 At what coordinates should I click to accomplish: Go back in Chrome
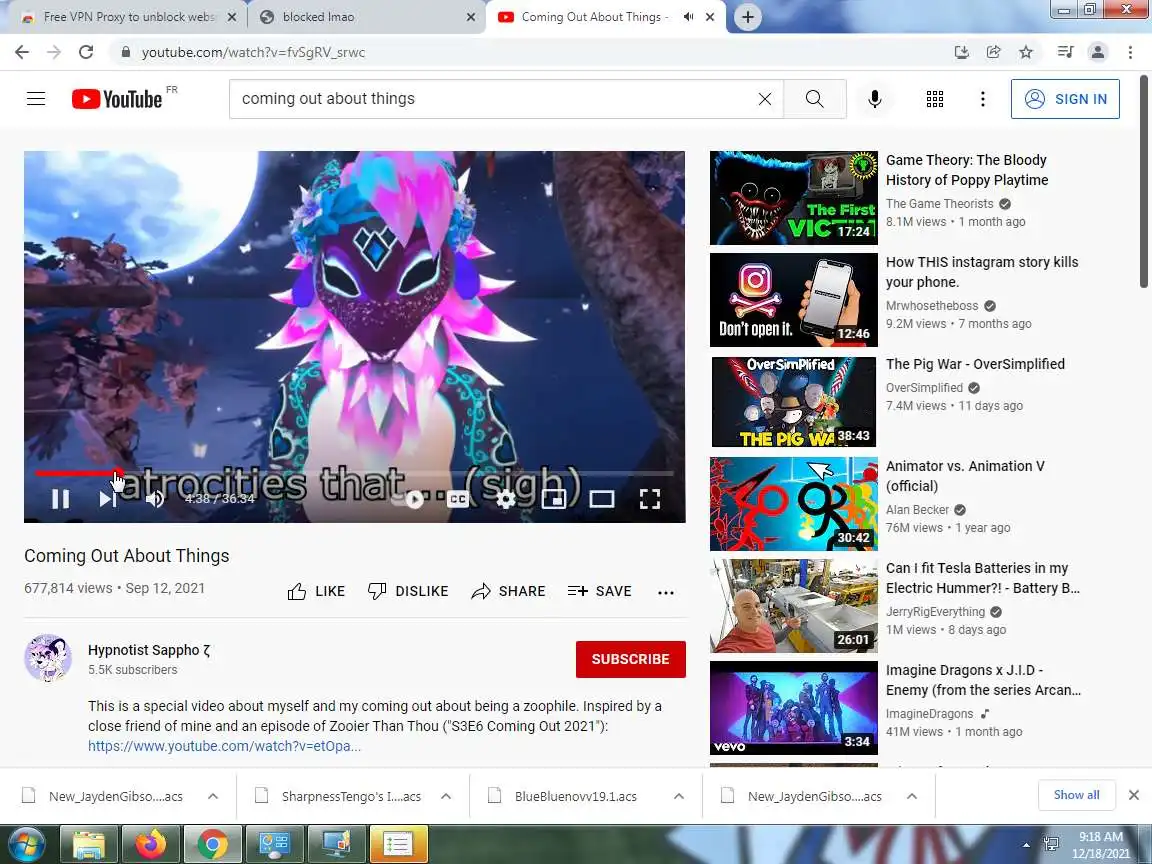coord(22,52)
